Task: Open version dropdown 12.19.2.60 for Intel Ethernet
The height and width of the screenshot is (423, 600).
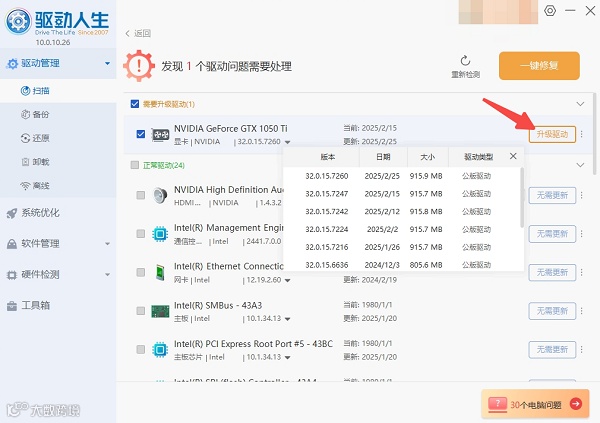Action: pyautogui.click(x=287, y=281)
